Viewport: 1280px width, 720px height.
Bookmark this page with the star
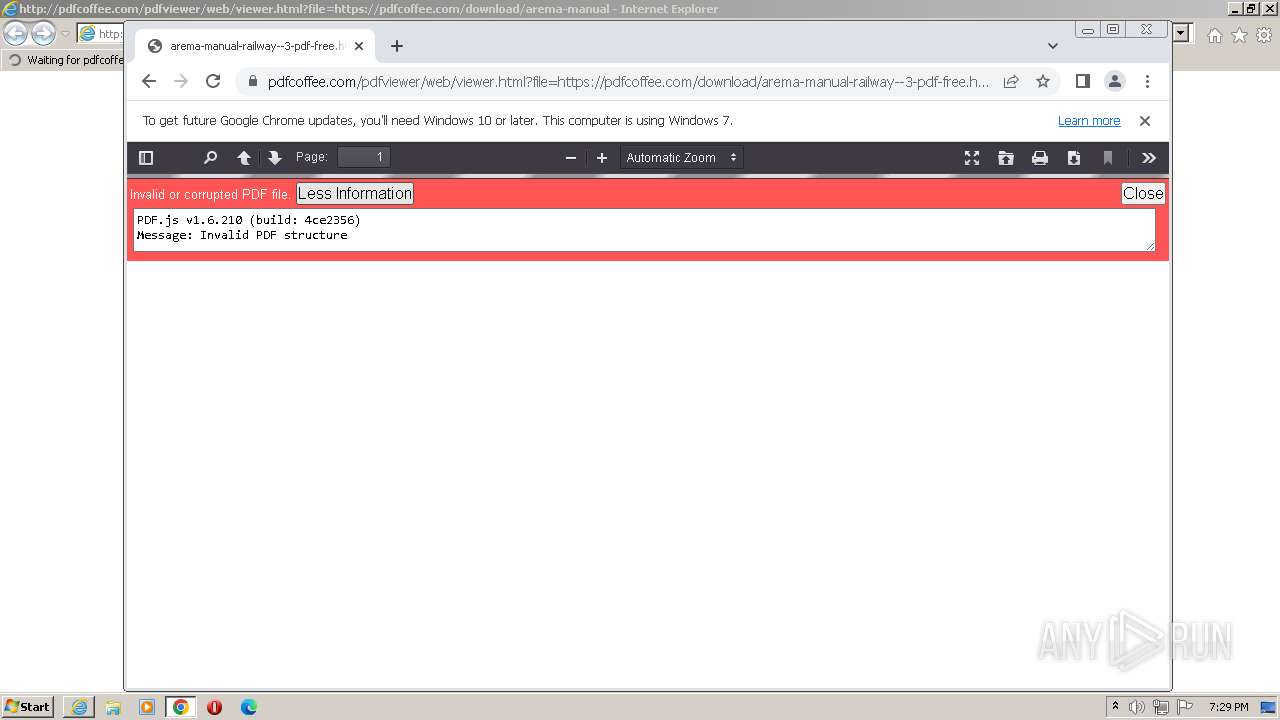point(1043,82)
